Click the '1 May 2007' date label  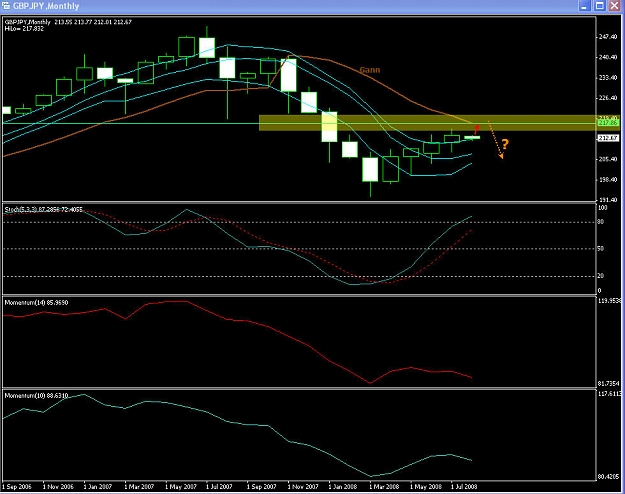pyautogui.click(x=181, y=487)
